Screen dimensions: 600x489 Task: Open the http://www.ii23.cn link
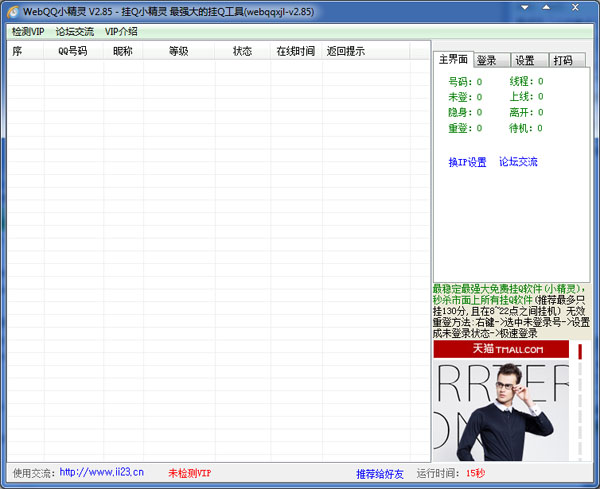tap(102, 473)
